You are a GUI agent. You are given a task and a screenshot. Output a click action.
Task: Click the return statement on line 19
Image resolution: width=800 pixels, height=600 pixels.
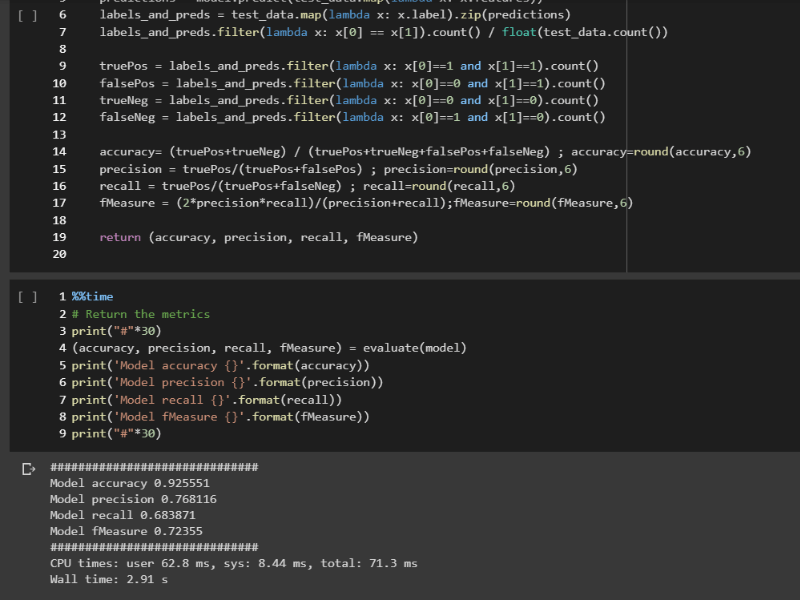coord(258,237)
